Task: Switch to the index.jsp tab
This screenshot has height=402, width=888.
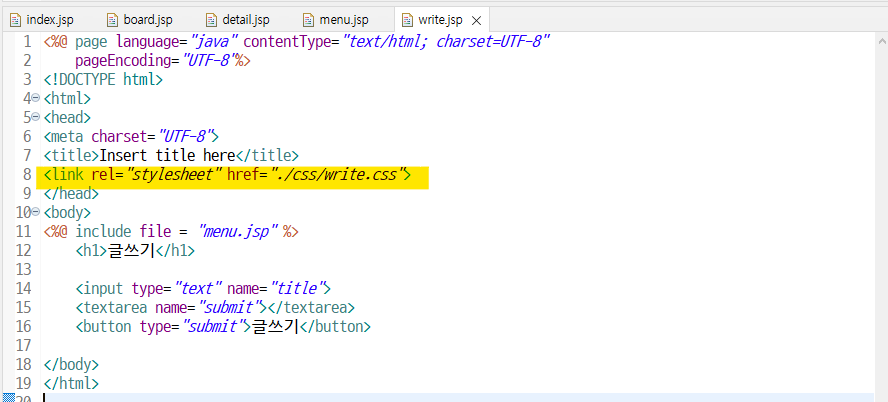Action: pos(42,20)
